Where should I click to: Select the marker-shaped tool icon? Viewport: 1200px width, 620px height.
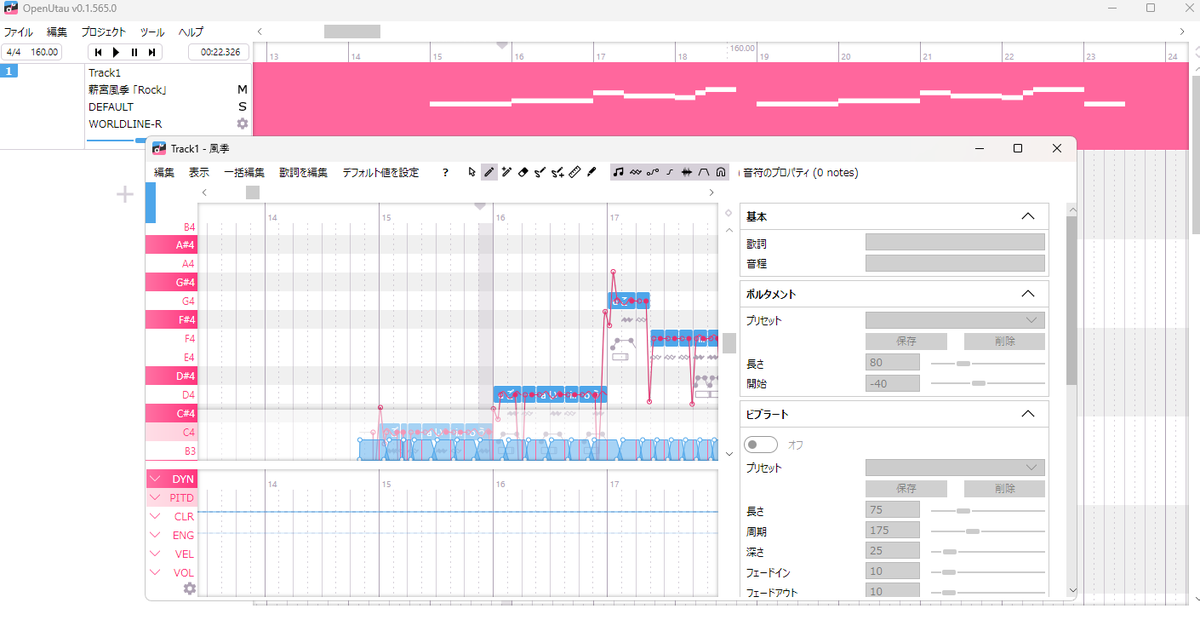[591, 173]
